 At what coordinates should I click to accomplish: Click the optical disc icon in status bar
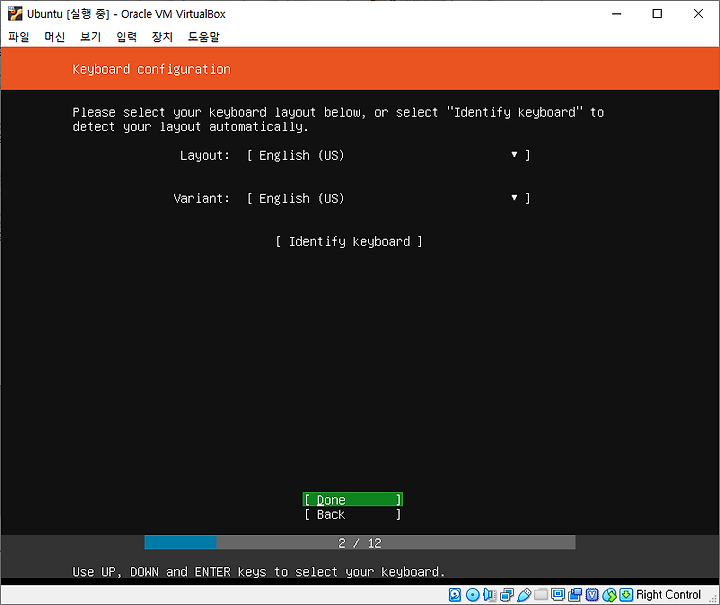472,595
